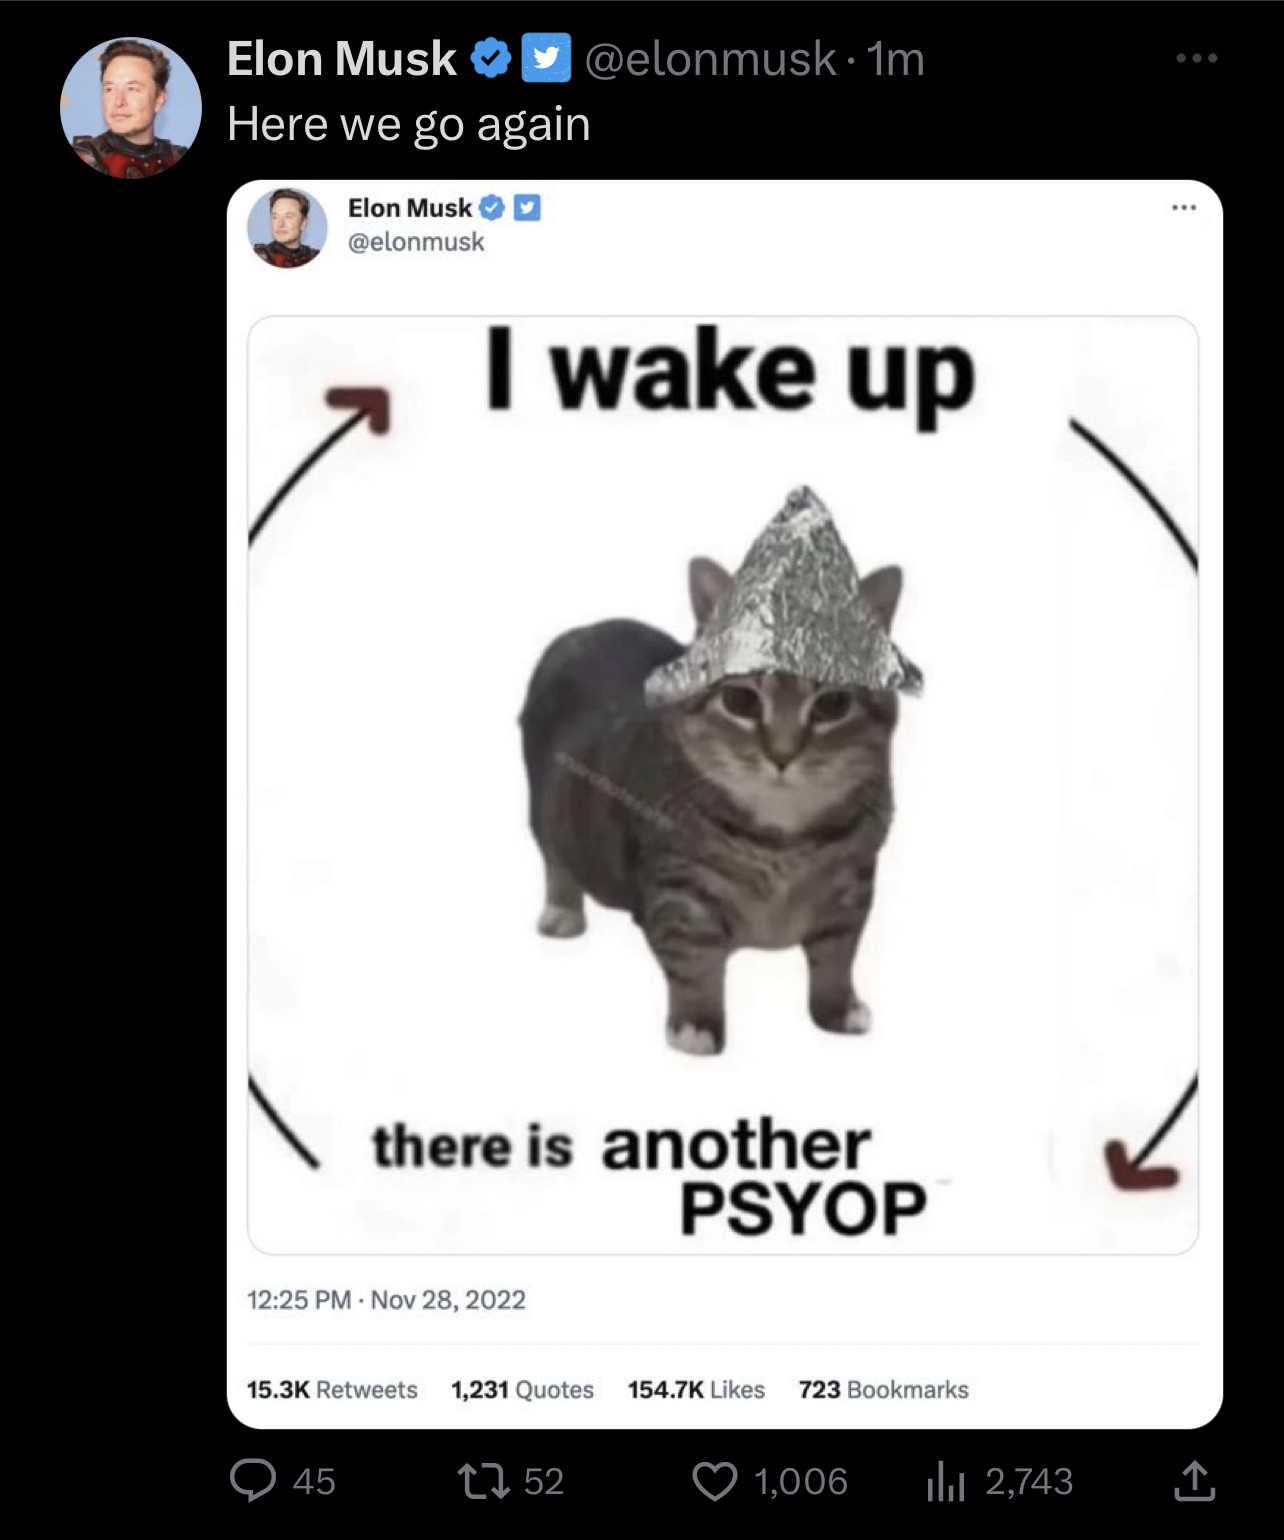1284x1540 pixels.
Task: Like the tweet with the heart icon
Action: pos(715,1481)
